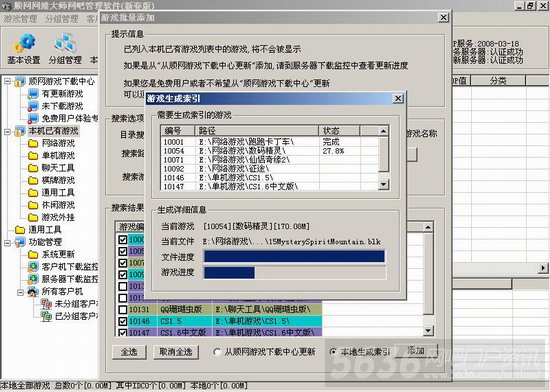Select 本地生成索引 radio option
Image resolution: width=550 pixels, height=392 pixels.
pyautogui.click(x=333, y=352)
